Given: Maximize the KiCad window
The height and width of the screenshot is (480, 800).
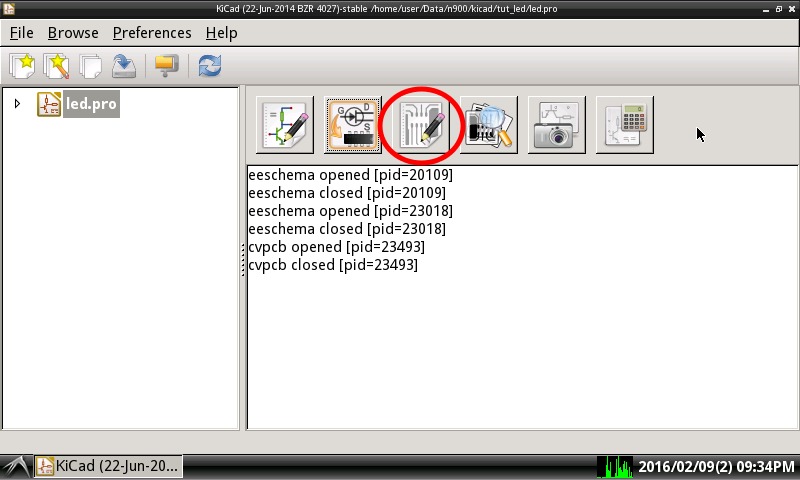Looking at the screenshot, I should tap(779, 9).
